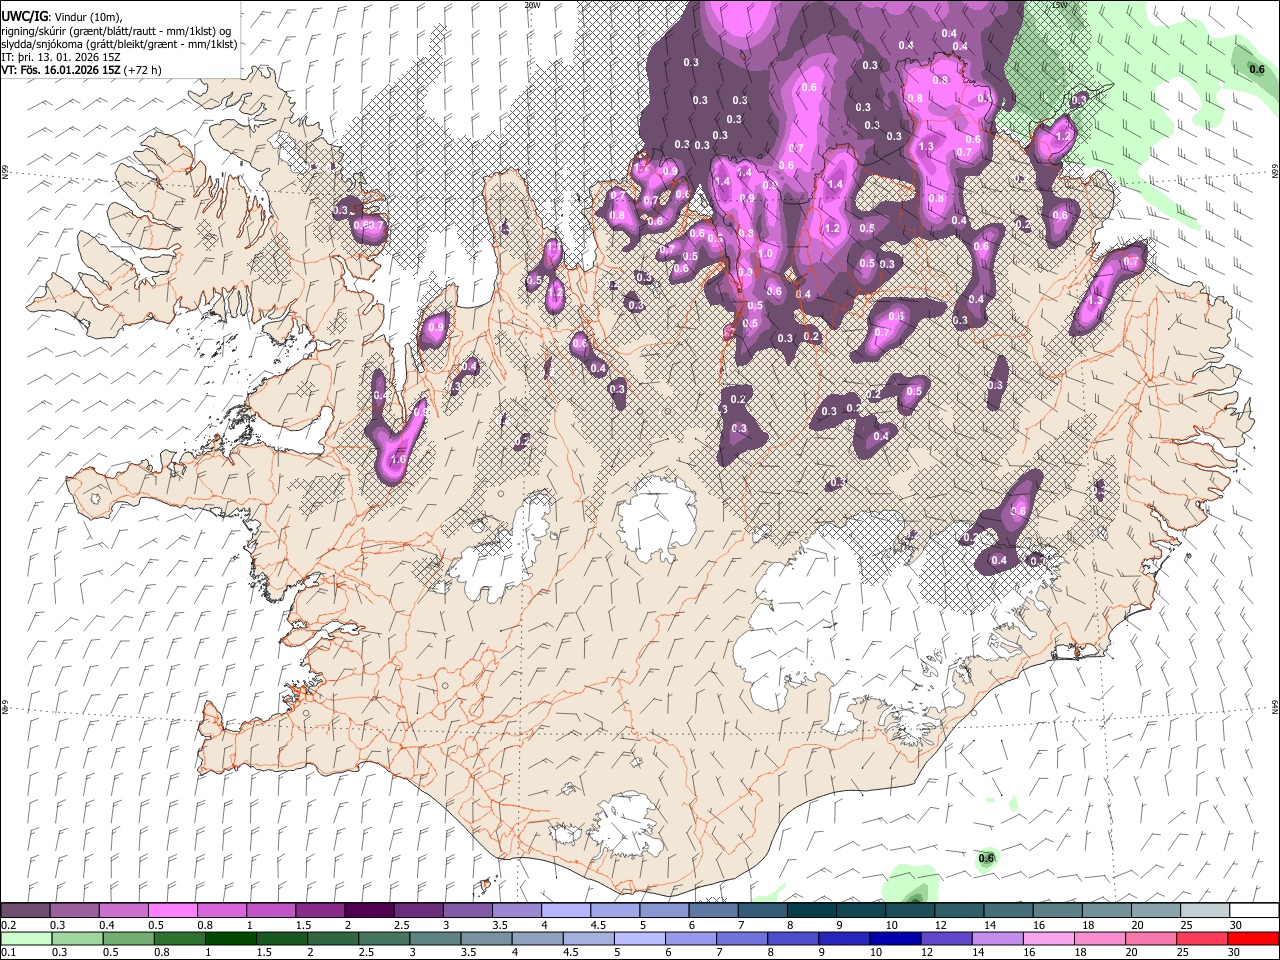Pick the slate blue 6–7 swatch in upper legend row
This screenshot has width=1280, height=960.
coord(713,911)
